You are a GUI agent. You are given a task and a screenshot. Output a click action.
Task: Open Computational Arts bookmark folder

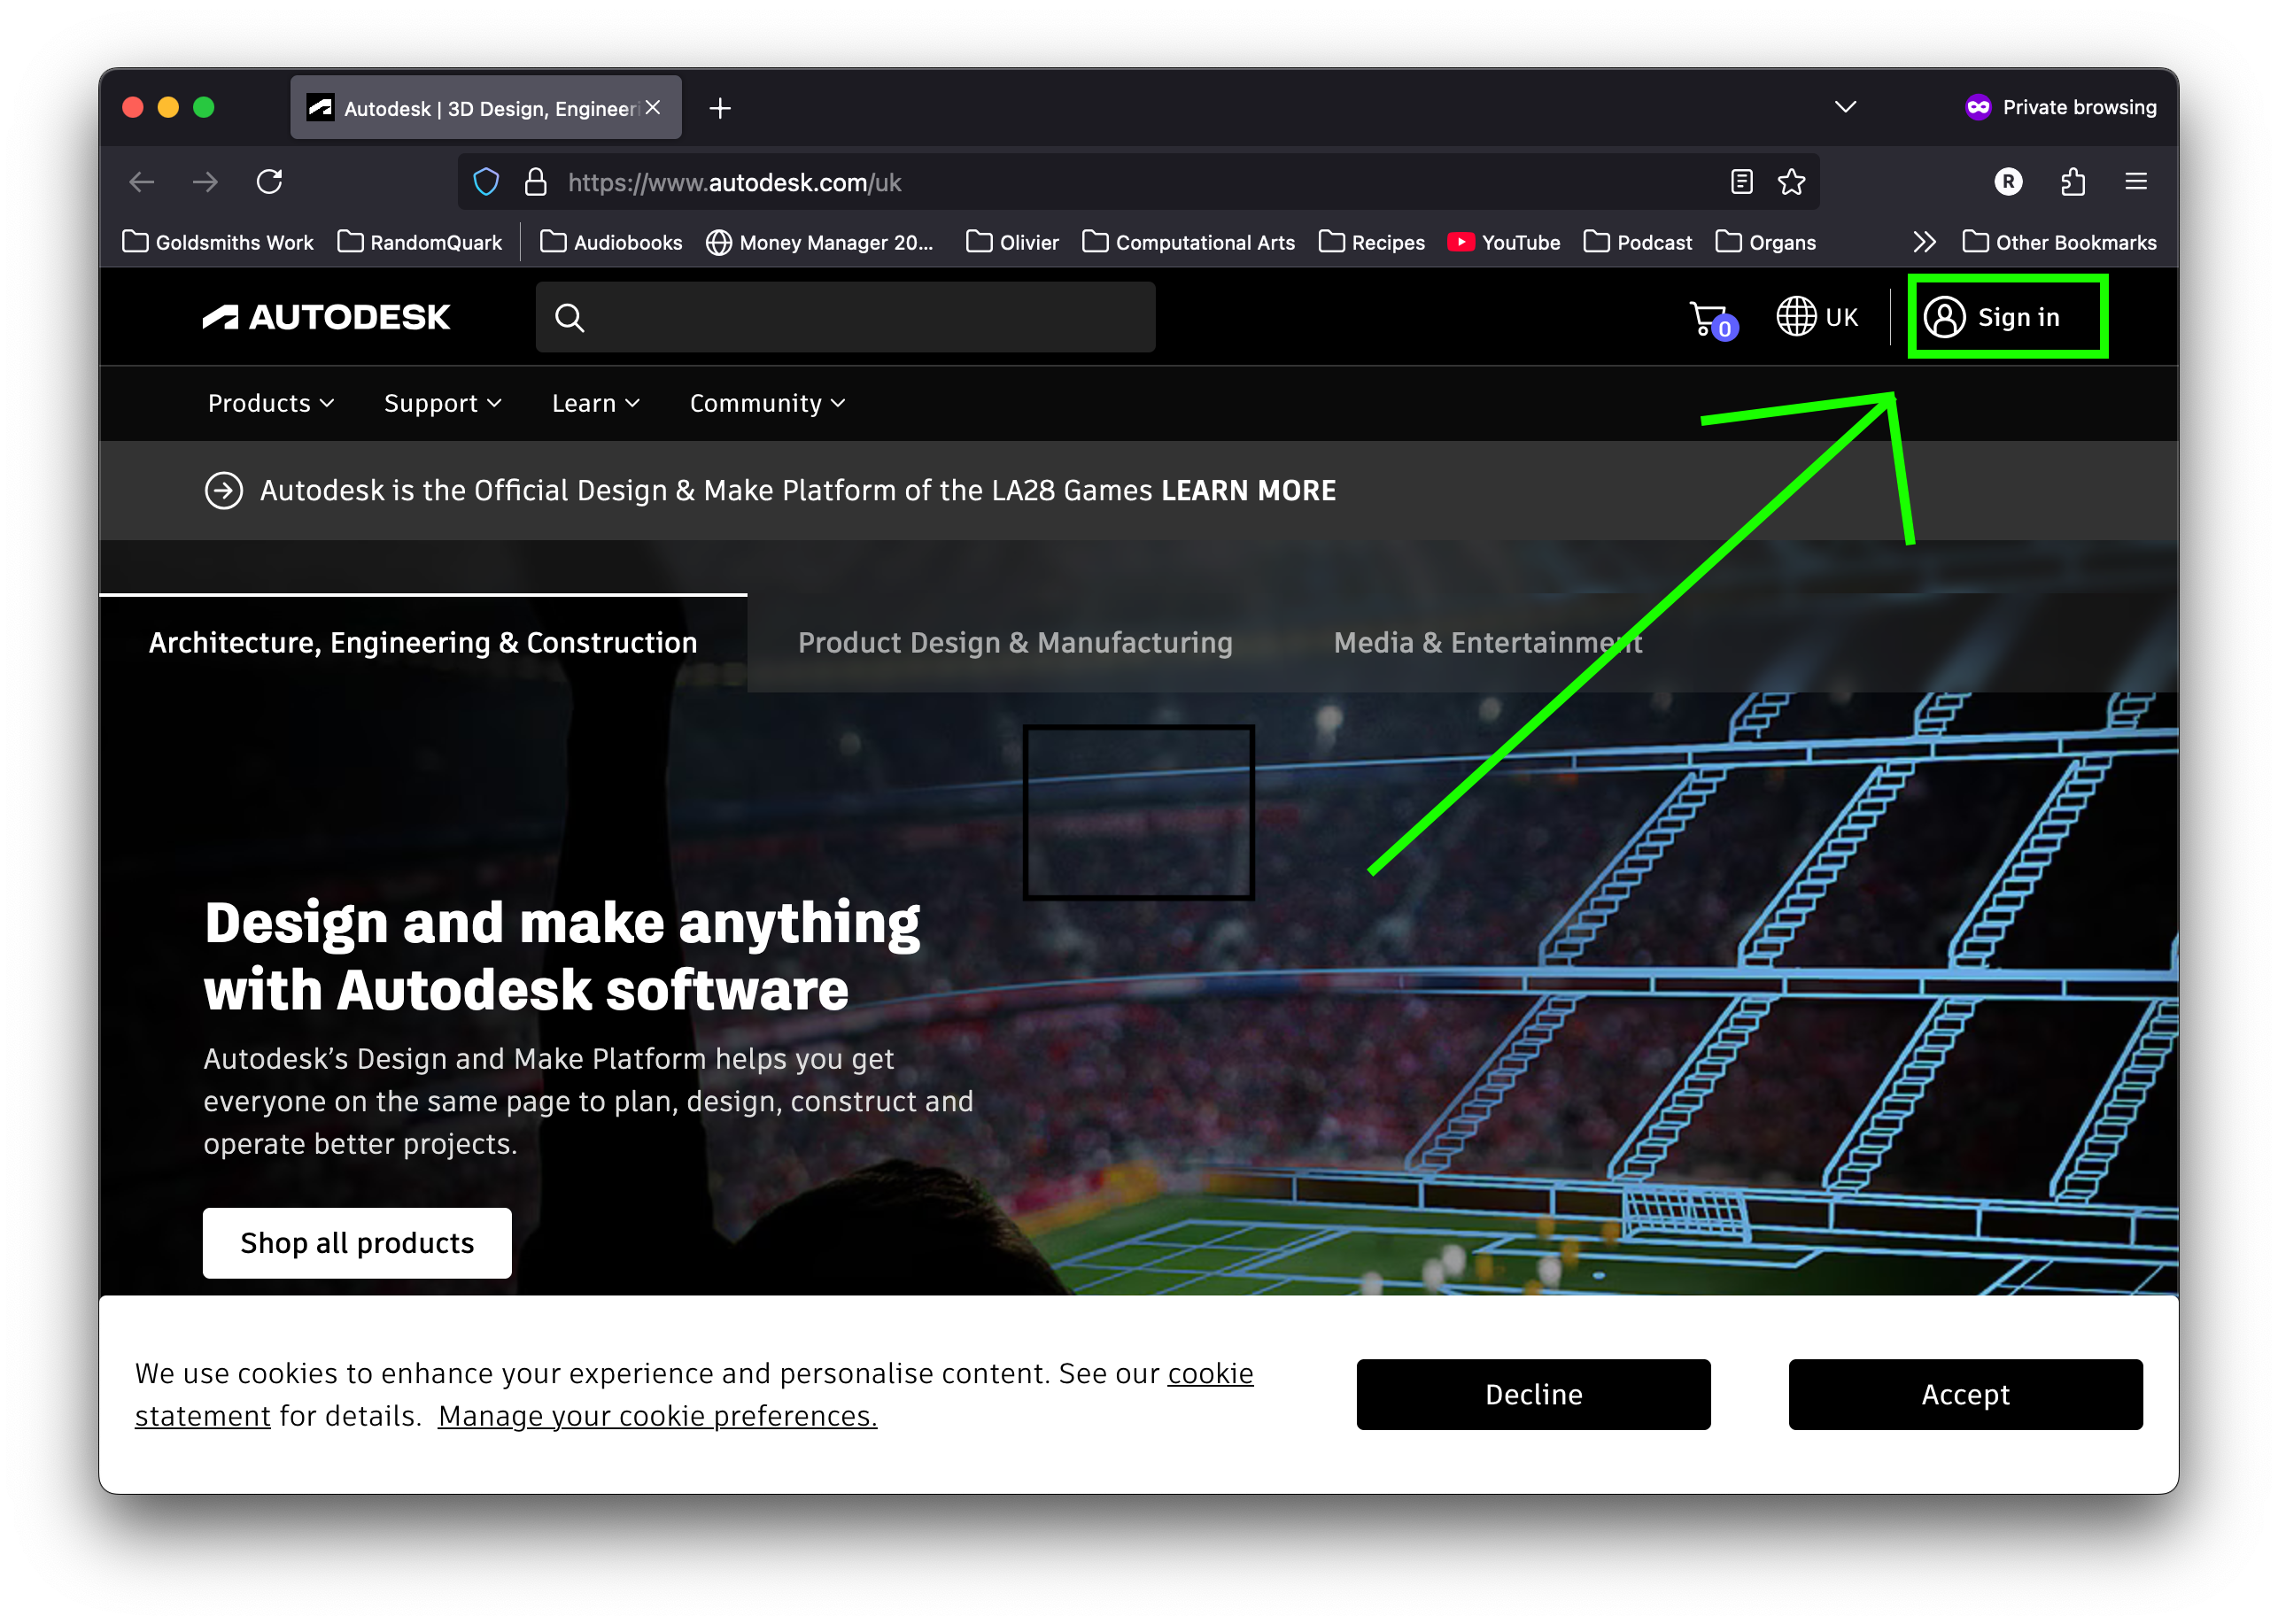(x=1188, y=242)
